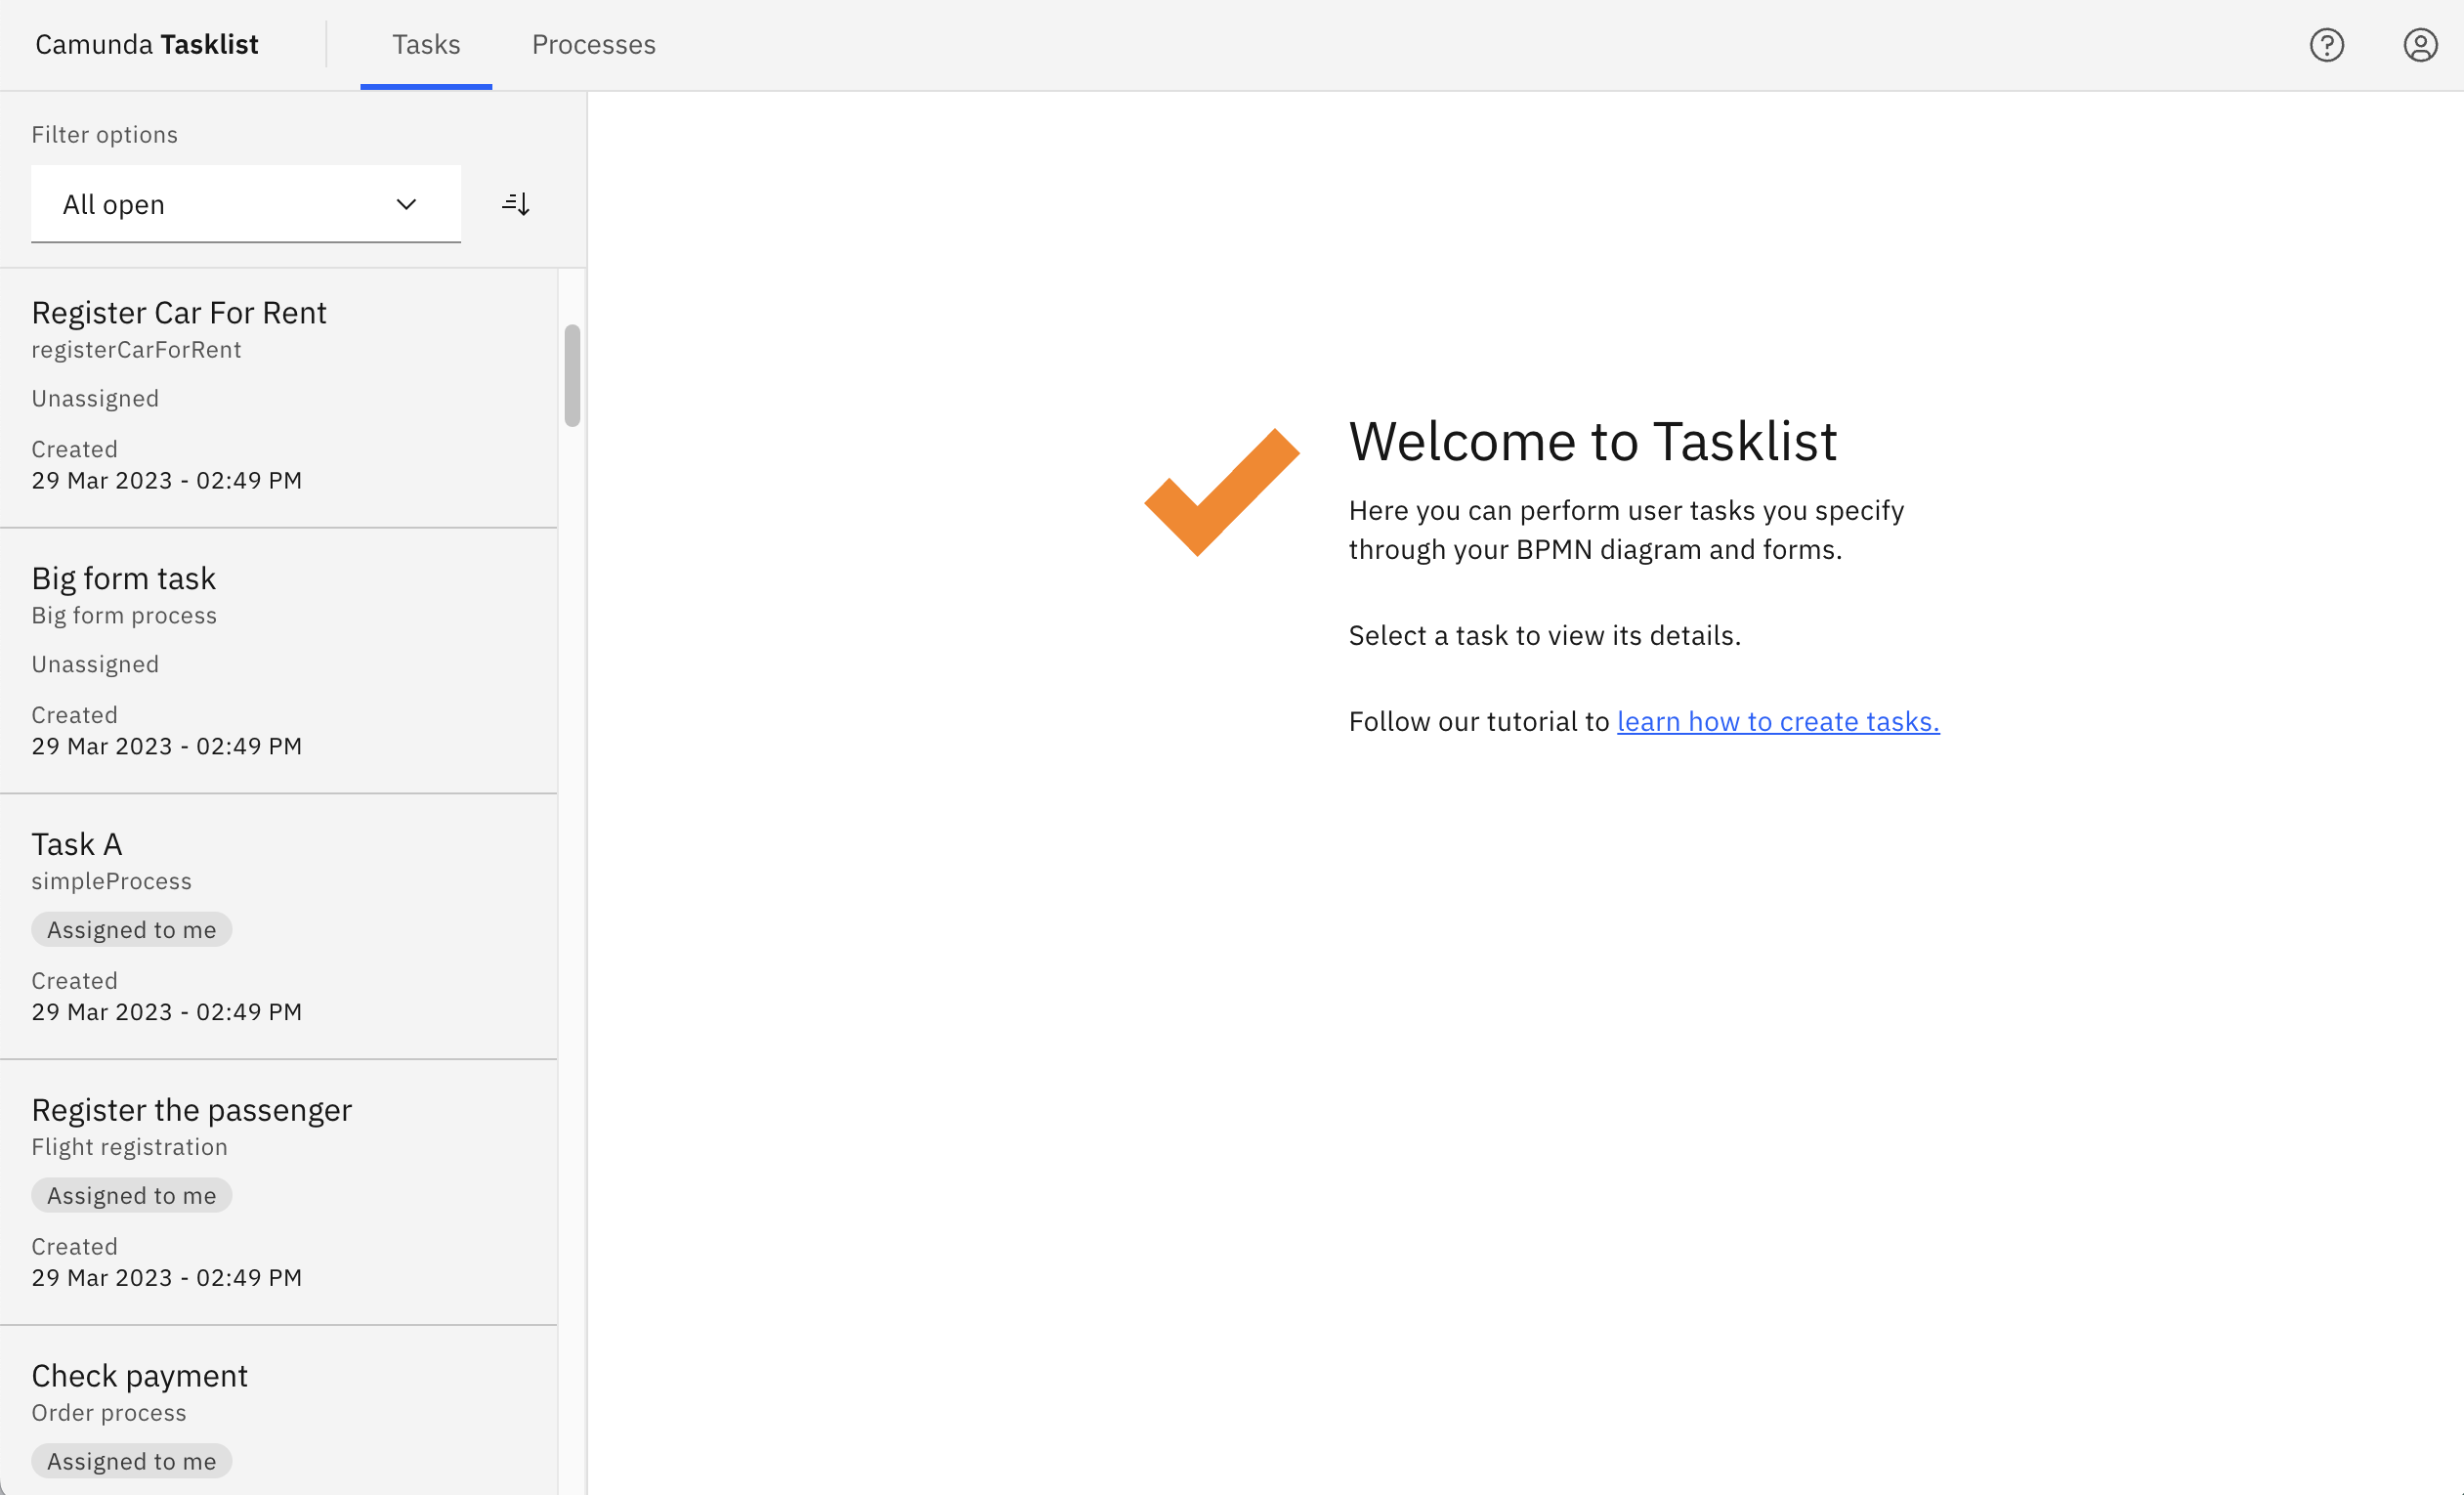Switch to the Tasks tab
This screenshot has height=1495, width=2464.
[426, 45]
